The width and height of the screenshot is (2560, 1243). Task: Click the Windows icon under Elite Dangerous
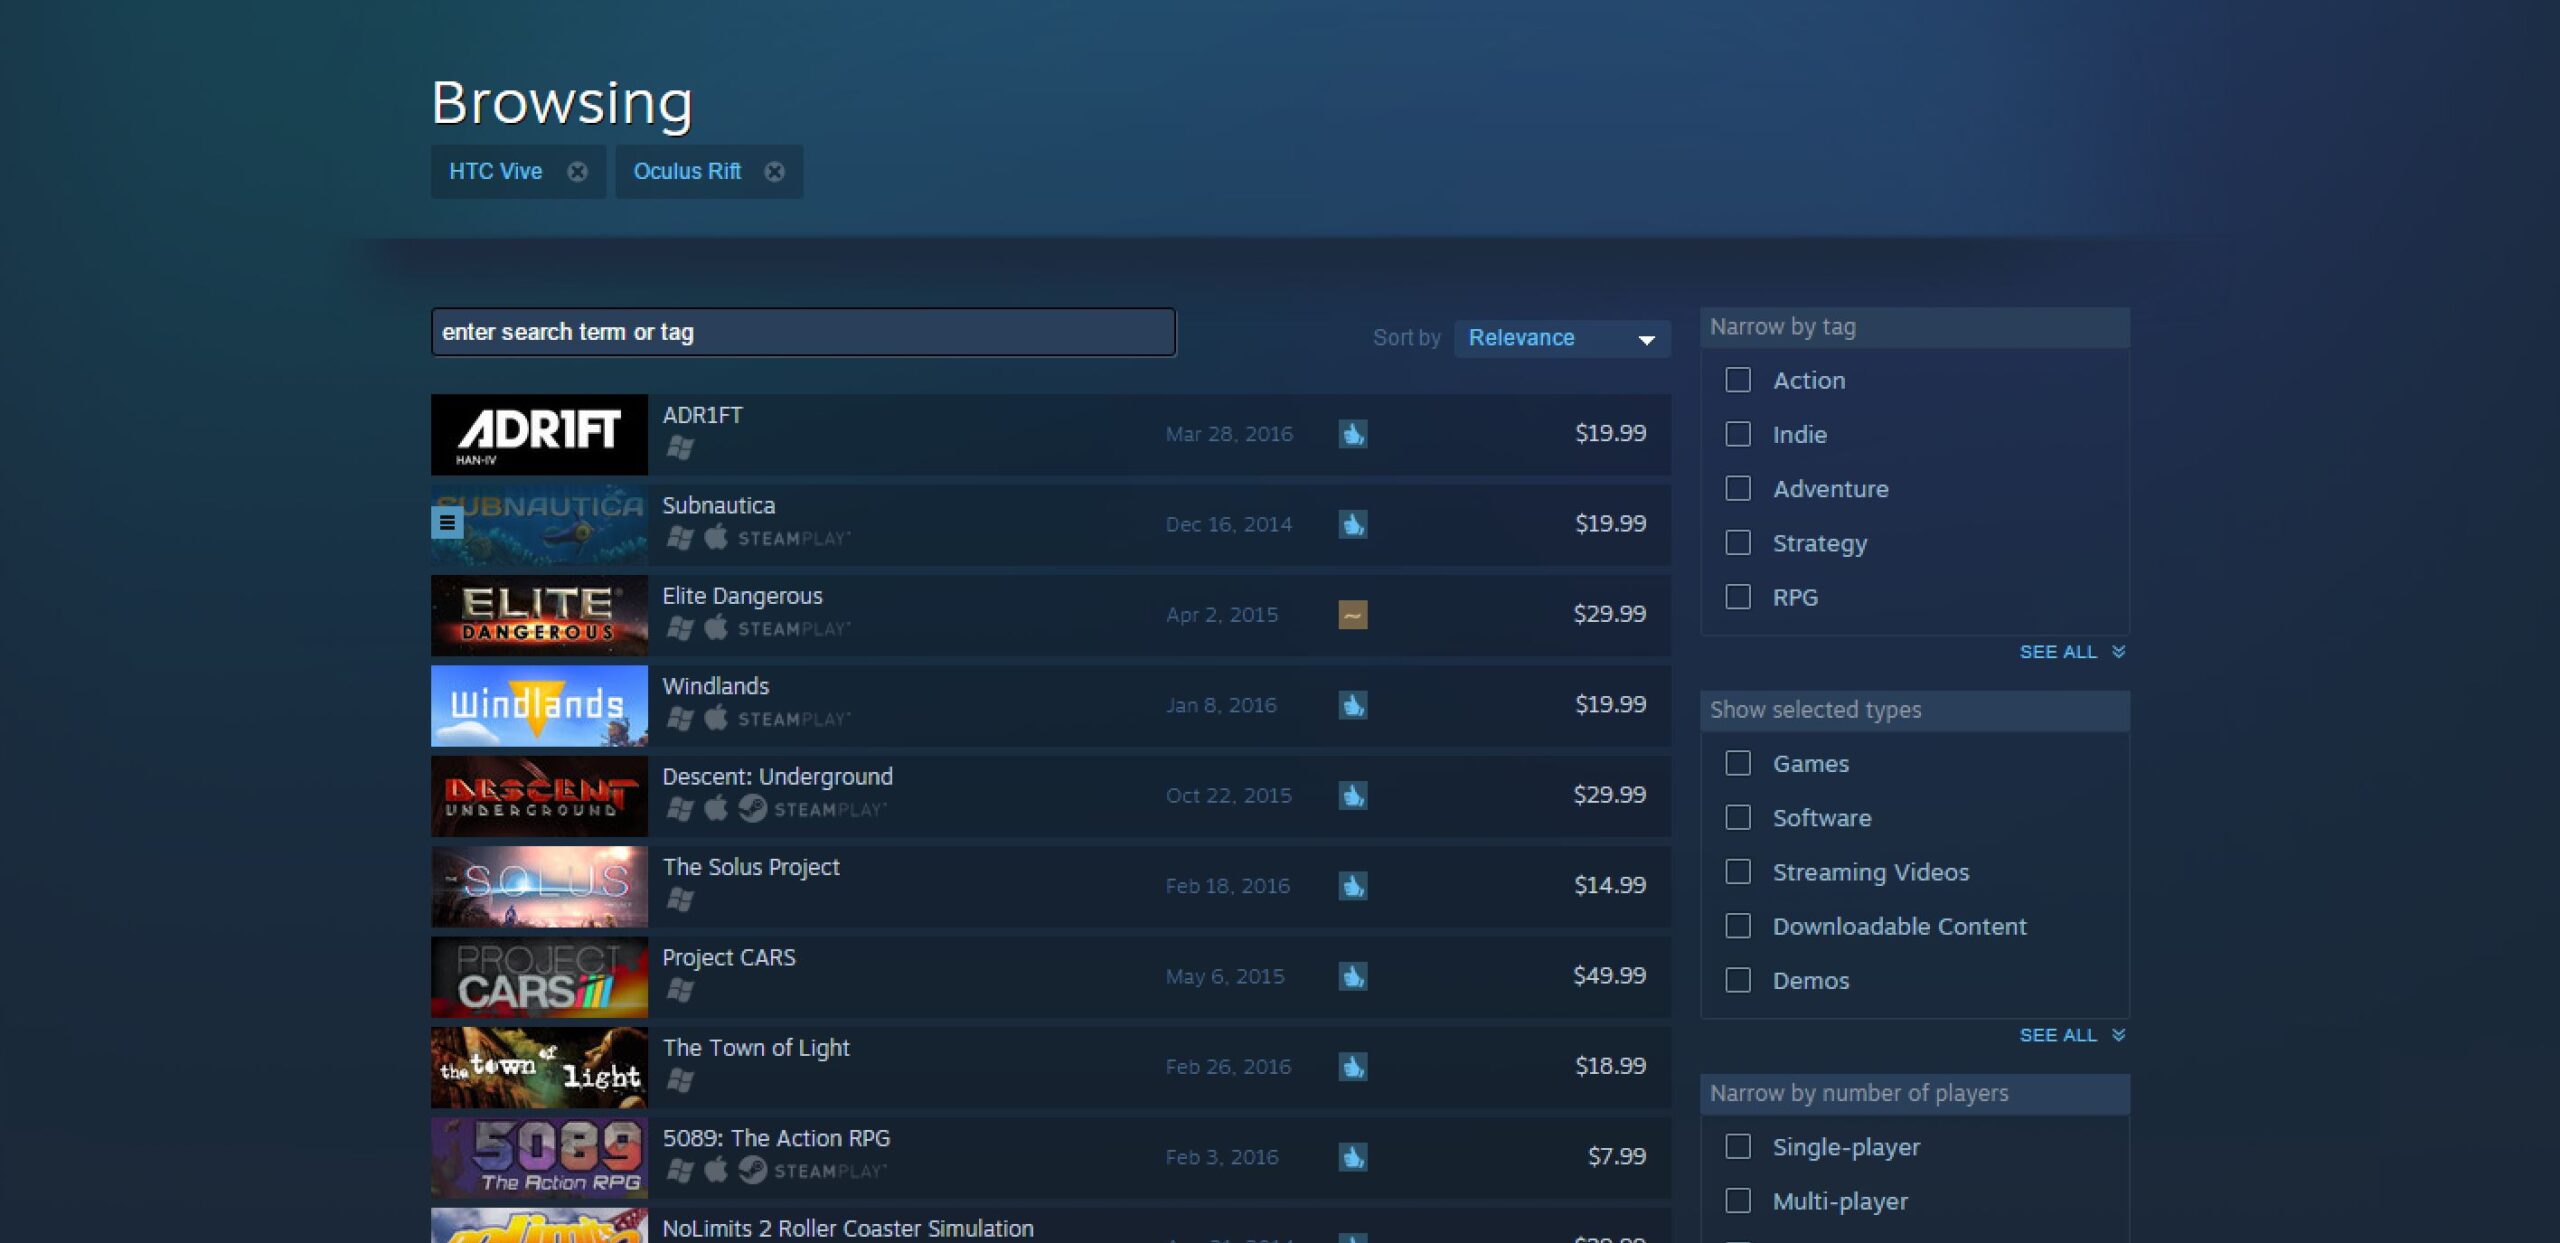click(x=680, y=628)
